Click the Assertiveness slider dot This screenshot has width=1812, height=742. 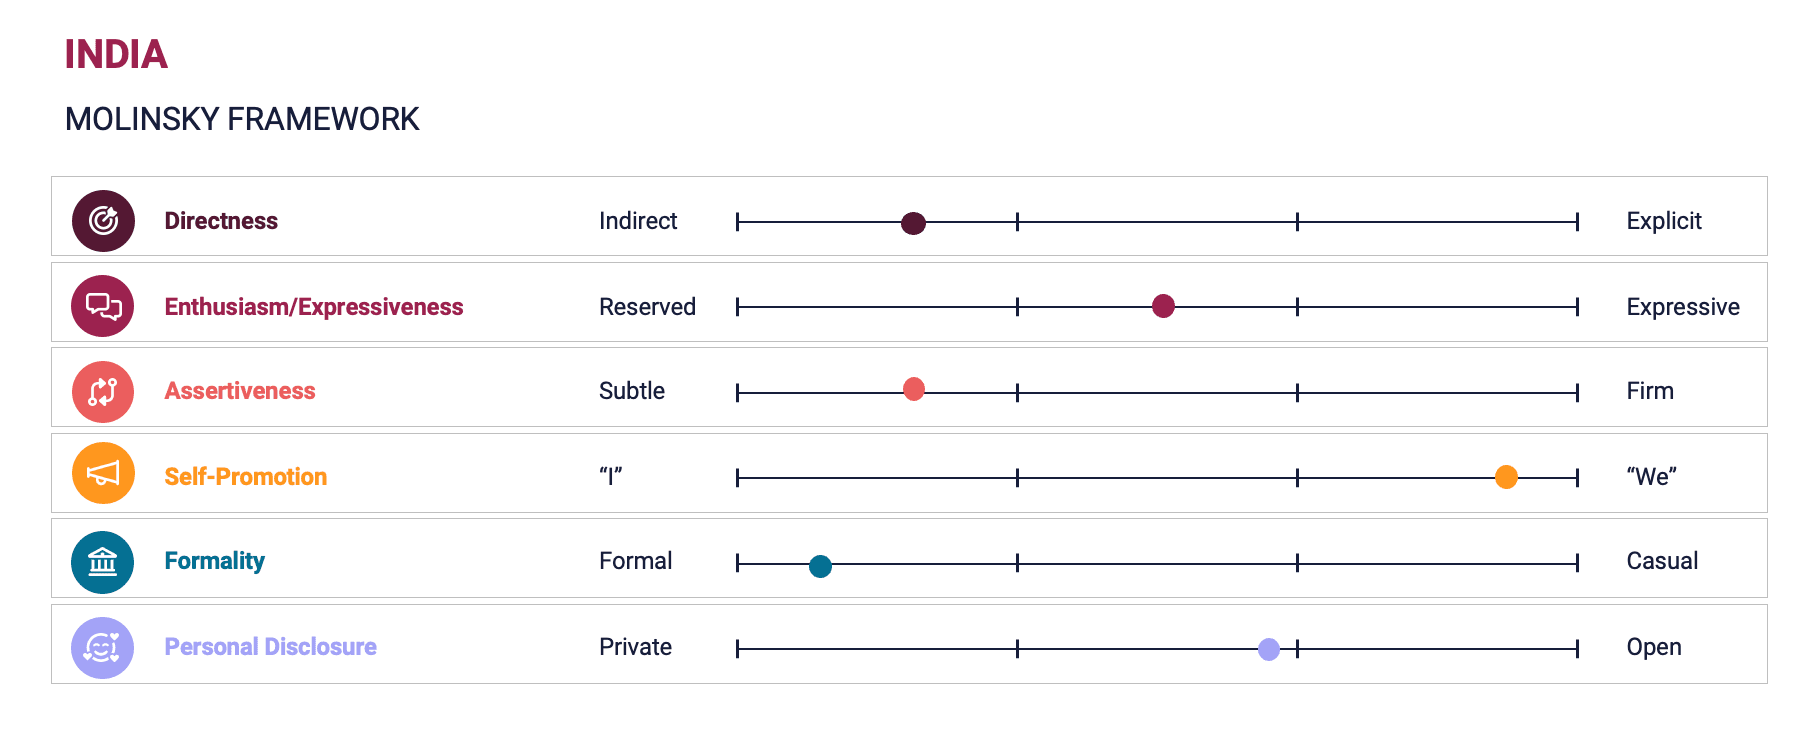(914, 389)
